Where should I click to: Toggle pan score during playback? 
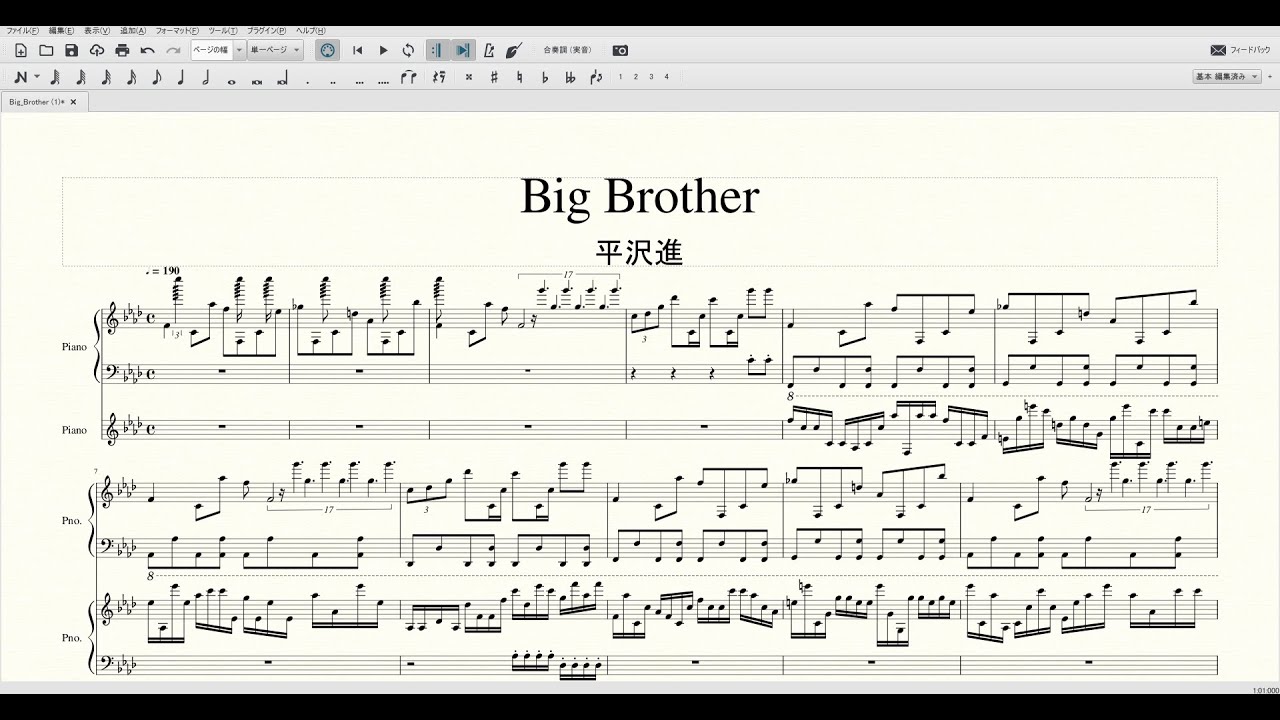point(463,50)
